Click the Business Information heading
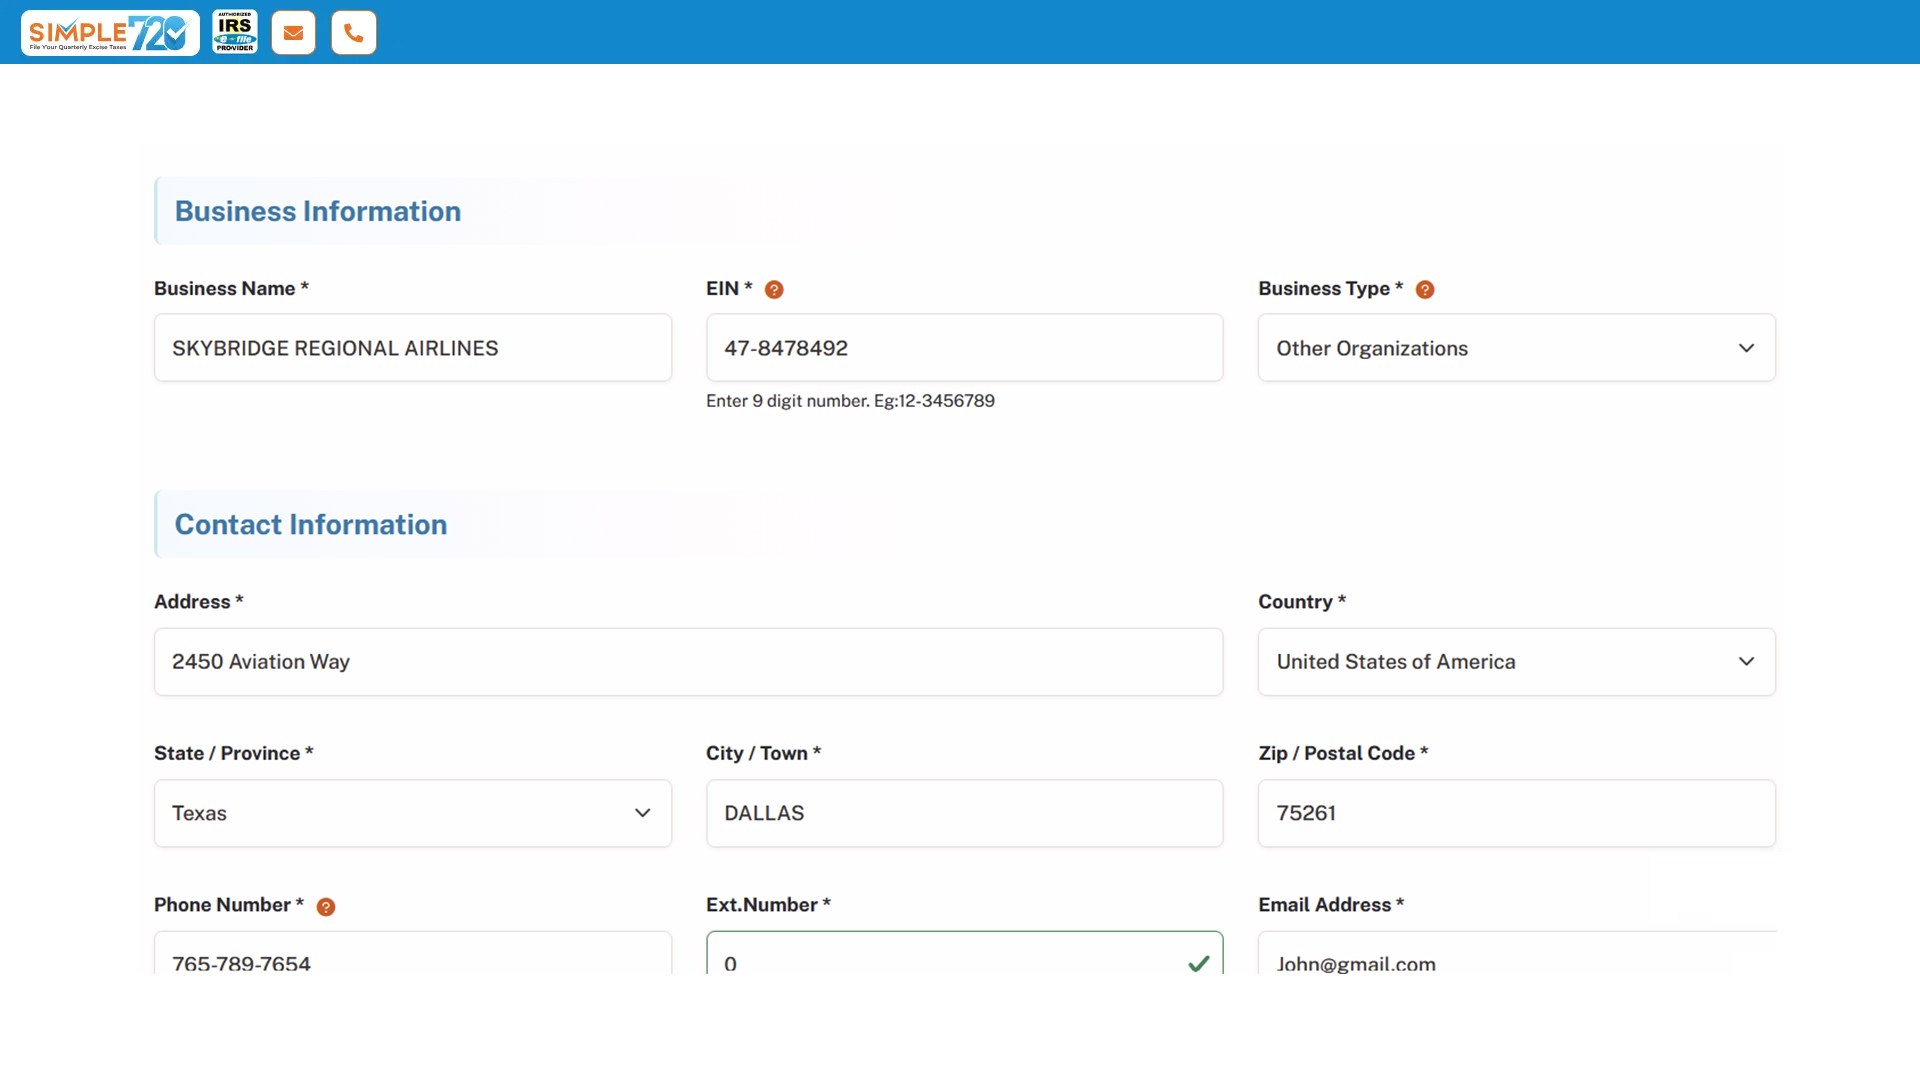The width and height of the screenshot is (1920, 1080). point(318,211)
